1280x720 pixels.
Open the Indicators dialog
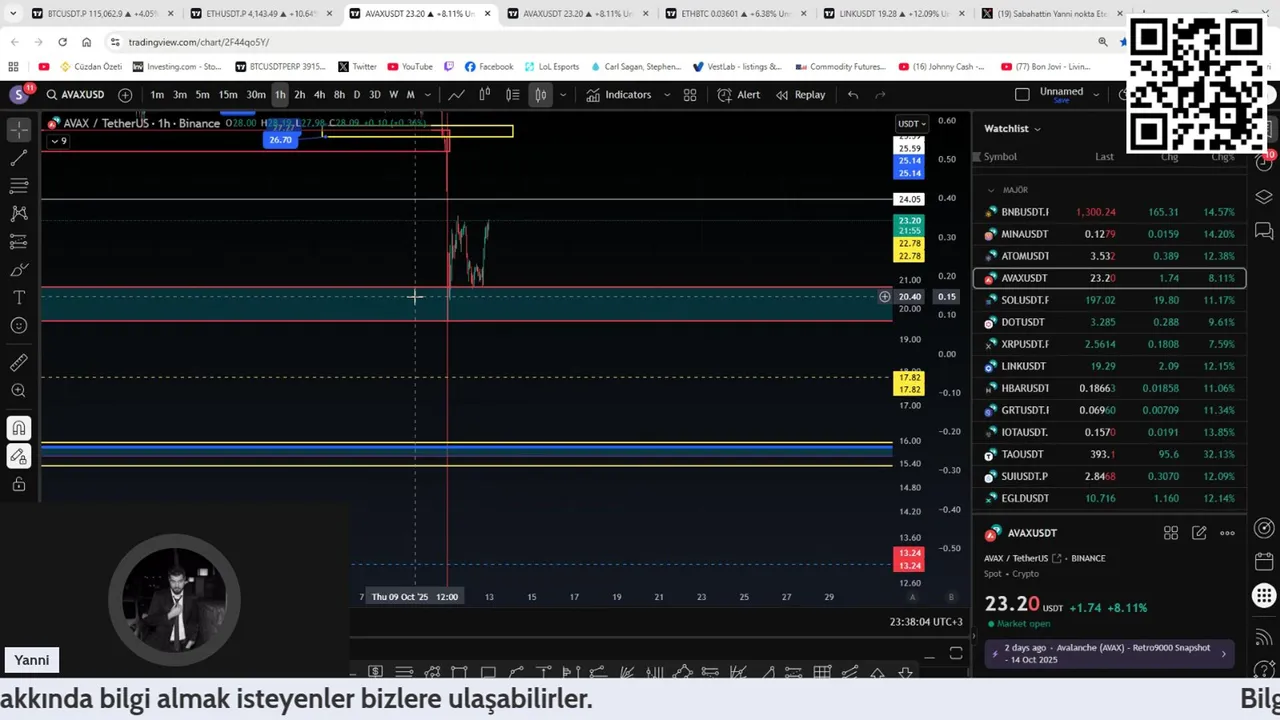click(618, 95)
